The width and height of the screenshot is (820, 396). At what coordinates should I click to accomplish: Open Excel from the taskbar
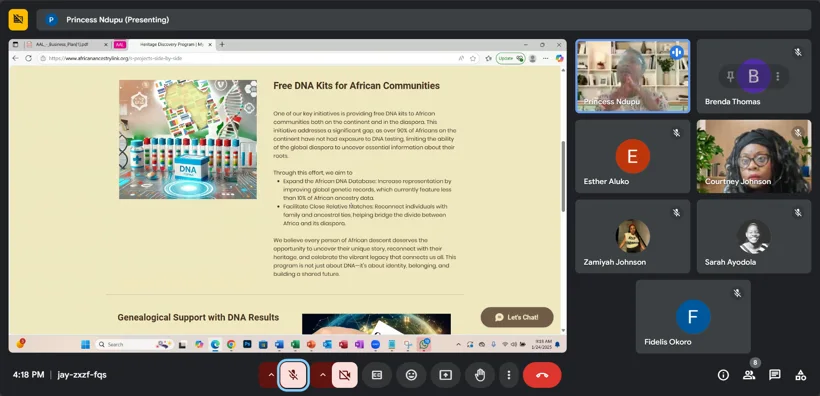(x=295, y=344)
